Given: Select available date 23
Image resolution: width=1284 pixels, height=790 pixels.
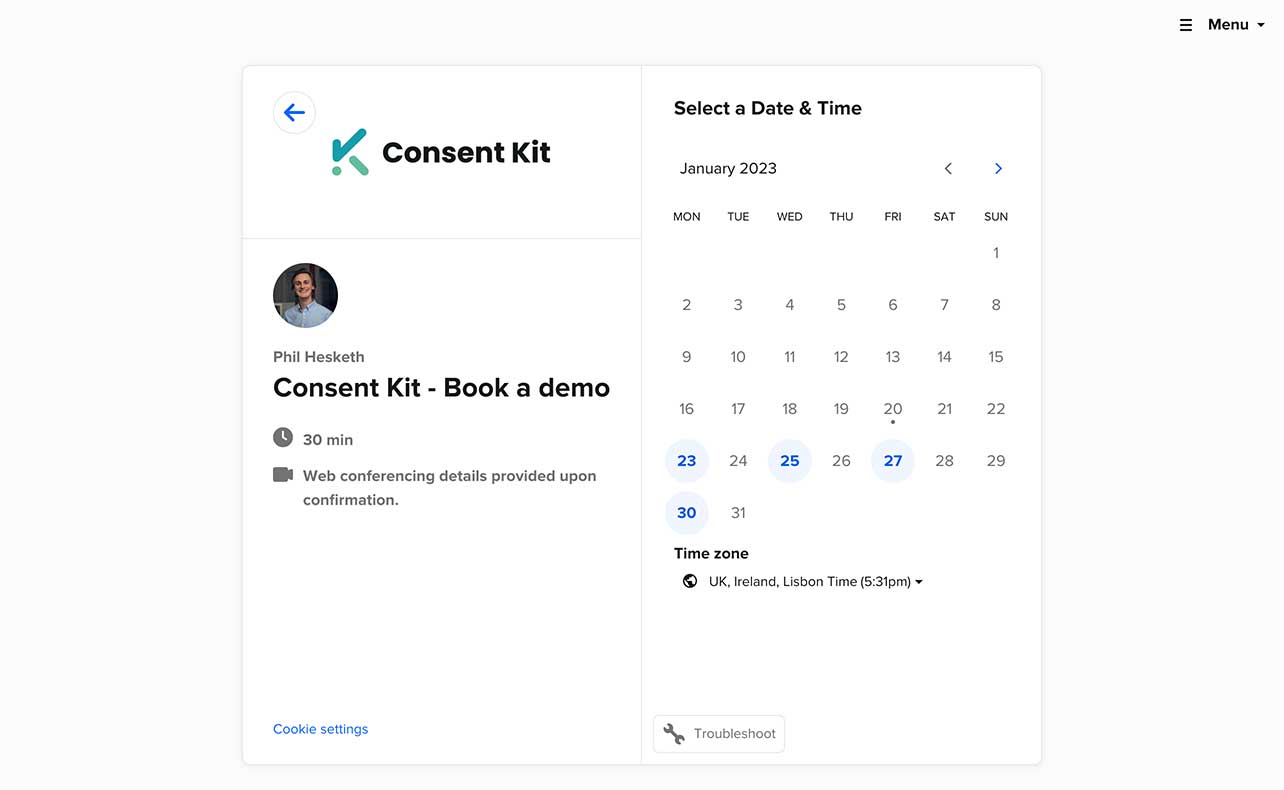Looking at the screenshot, I should click(687, 461).
